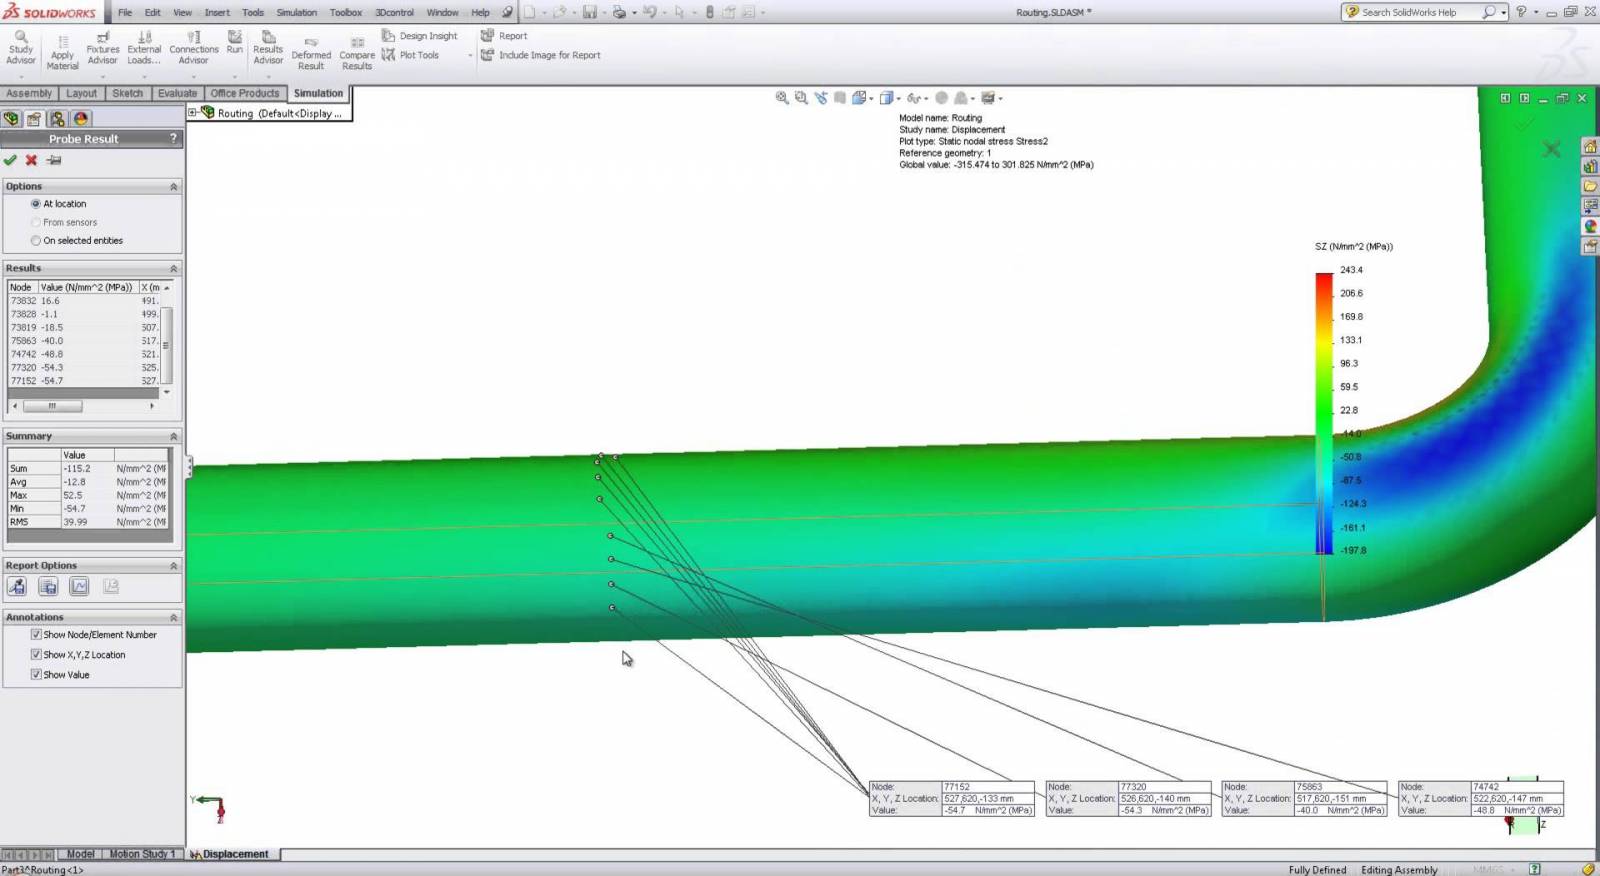Run the simulation study
The image size is (1600, 876).
(234, 43)
